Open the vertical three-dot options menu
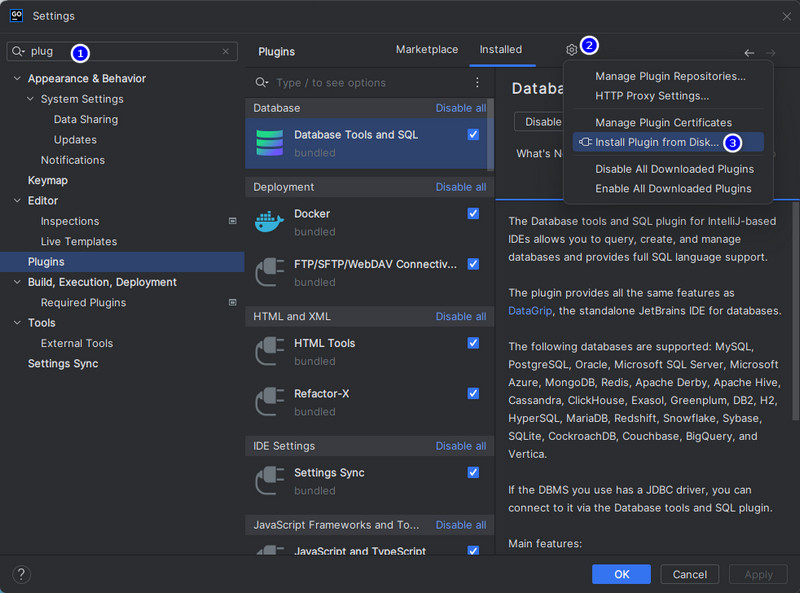 [477, 82]
